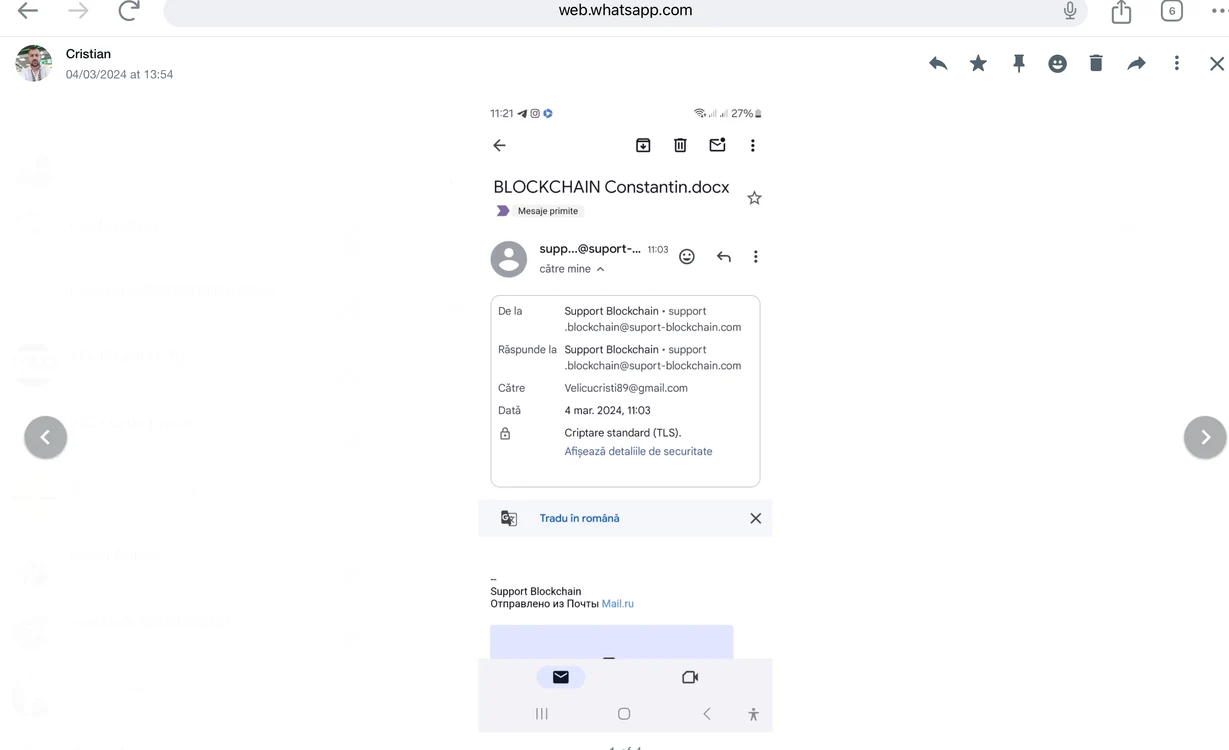
Task: Tap back arrow in the Gmail screenshot
Action: click(x=499, y=145)
